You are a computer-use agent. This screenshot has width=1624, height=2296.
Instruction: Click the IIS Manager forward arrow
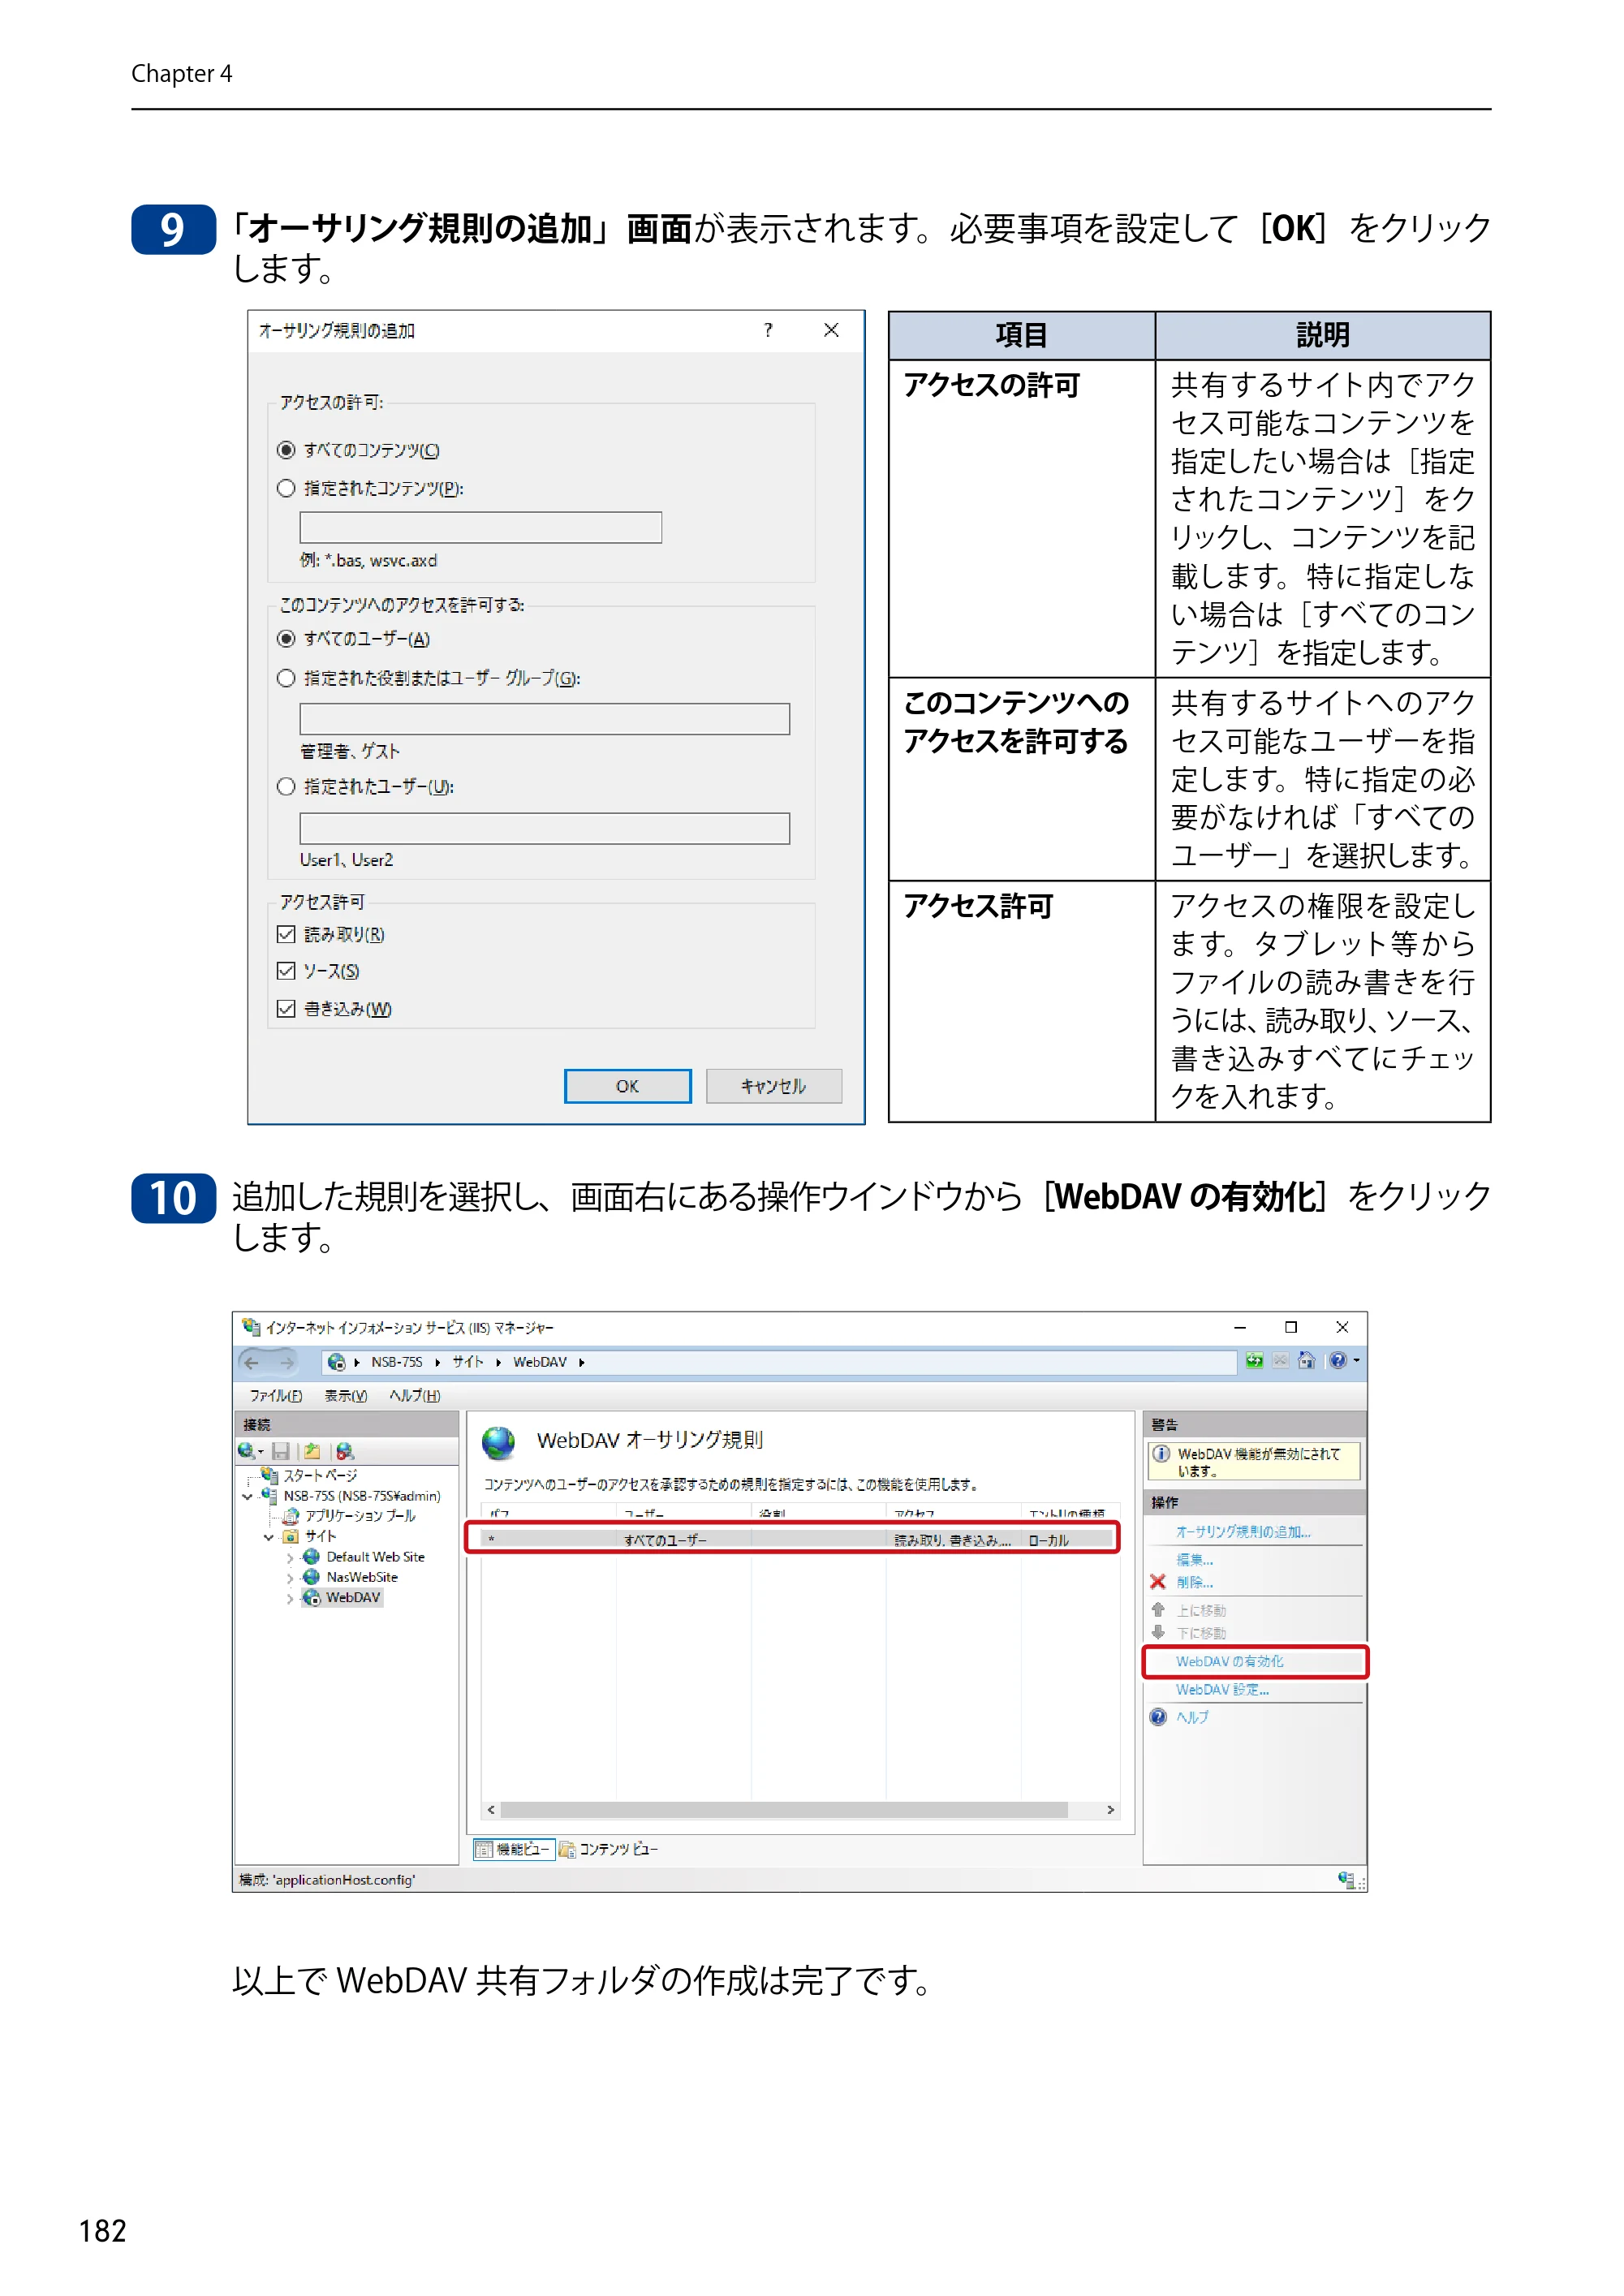click(x=287, y=1362)
